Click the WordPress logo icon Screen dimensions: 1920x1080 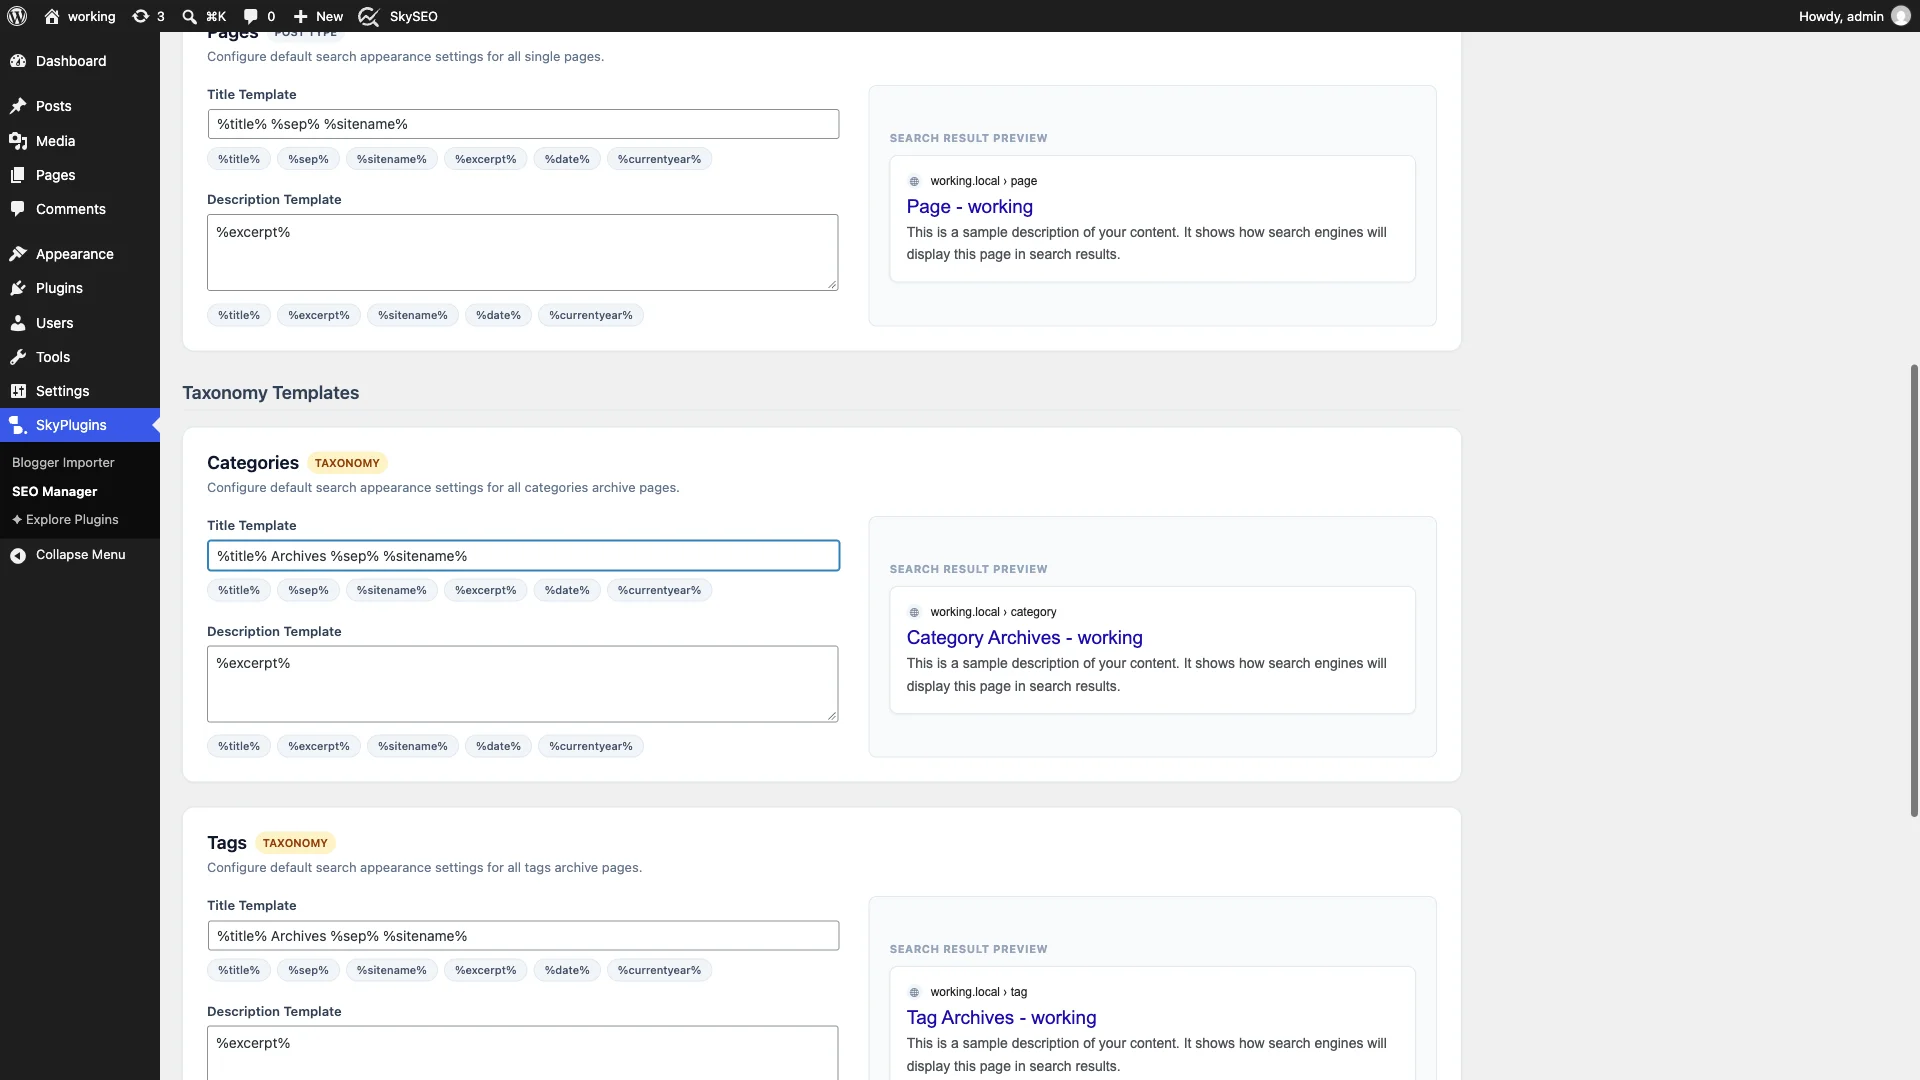click(17, 16)
